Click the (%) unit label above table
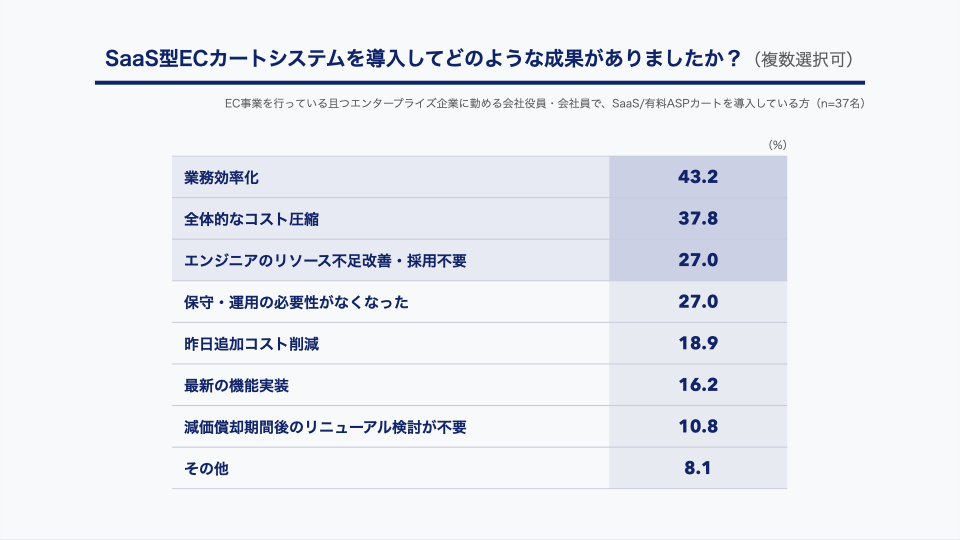The width and height of the screenshot is (960, 540). pos(778,145)
